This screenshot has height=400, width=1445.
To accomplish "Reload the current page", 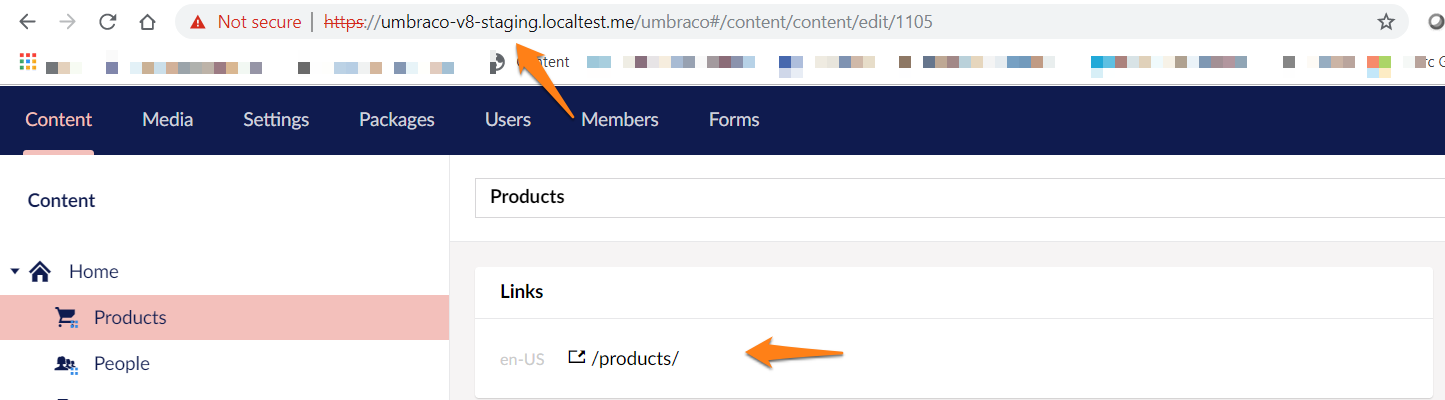I will [x=108, y=21].
